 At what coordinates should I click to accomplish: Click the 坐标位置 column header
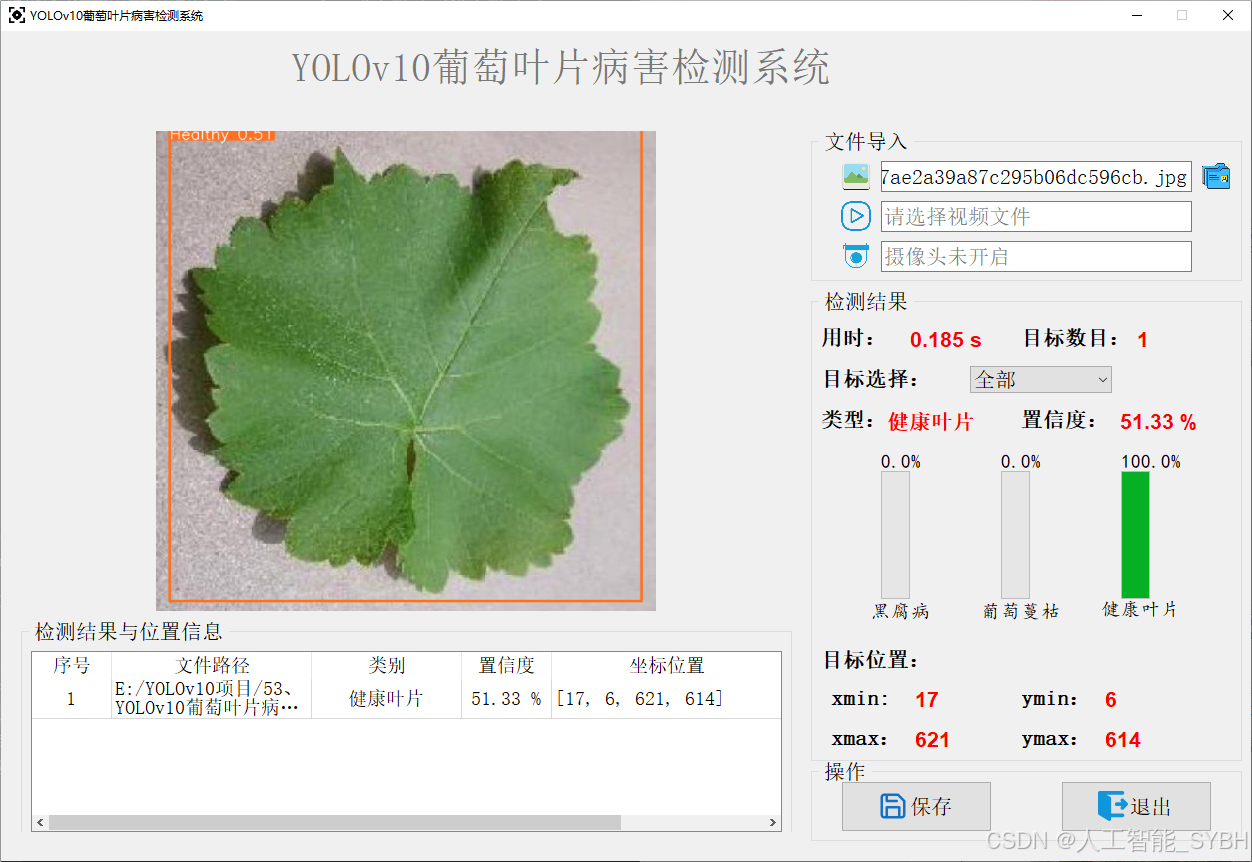[666, 666]
